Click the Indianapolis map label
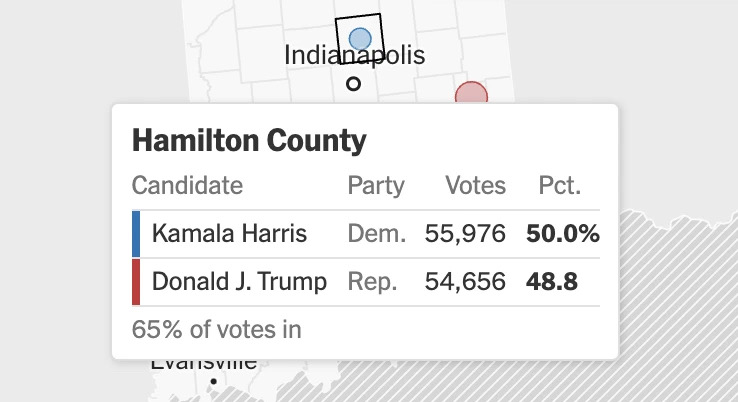Viewport: 738px width, 402px height. (x=354, y=55)
